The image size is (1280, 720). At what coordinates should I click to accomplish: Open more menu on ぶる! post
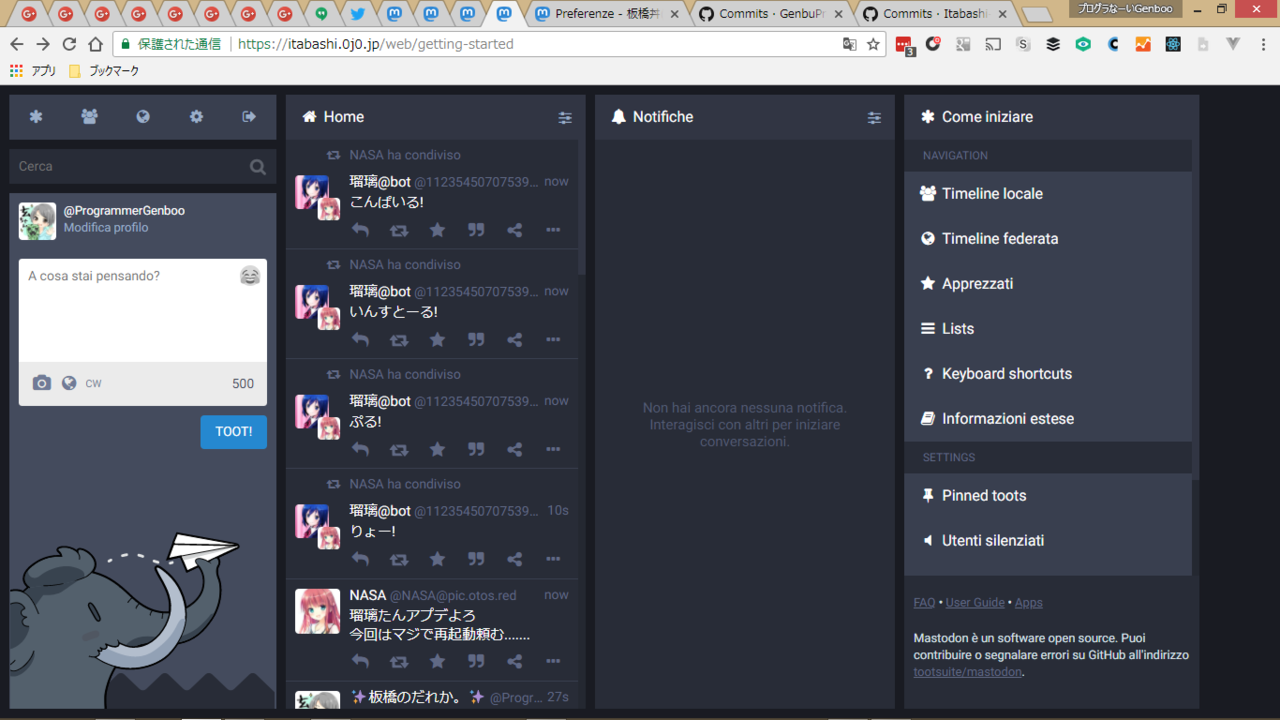553,449
